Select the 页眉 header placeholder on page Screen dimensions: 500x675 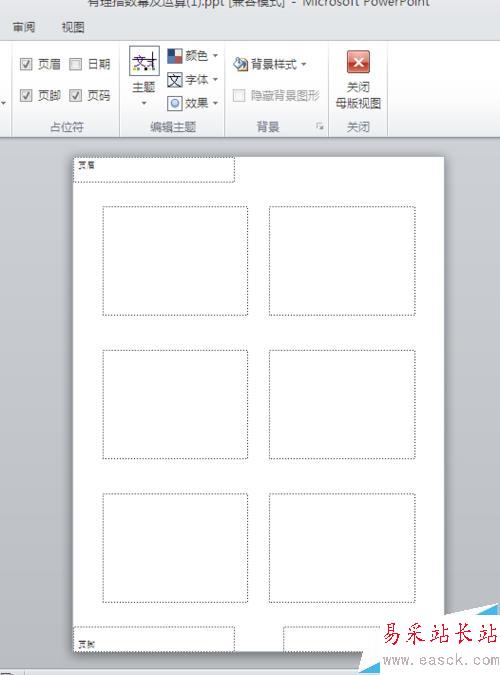point(154,170)
